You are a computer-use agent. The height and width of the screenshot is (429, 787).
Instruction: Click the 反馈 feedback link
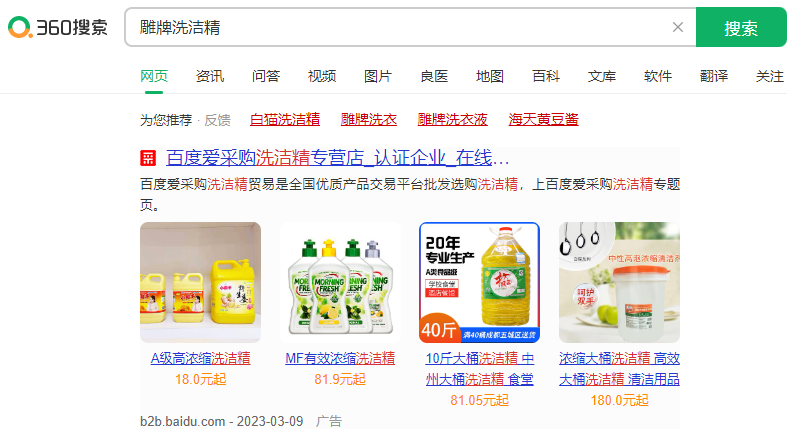click(x=217, y=120)
